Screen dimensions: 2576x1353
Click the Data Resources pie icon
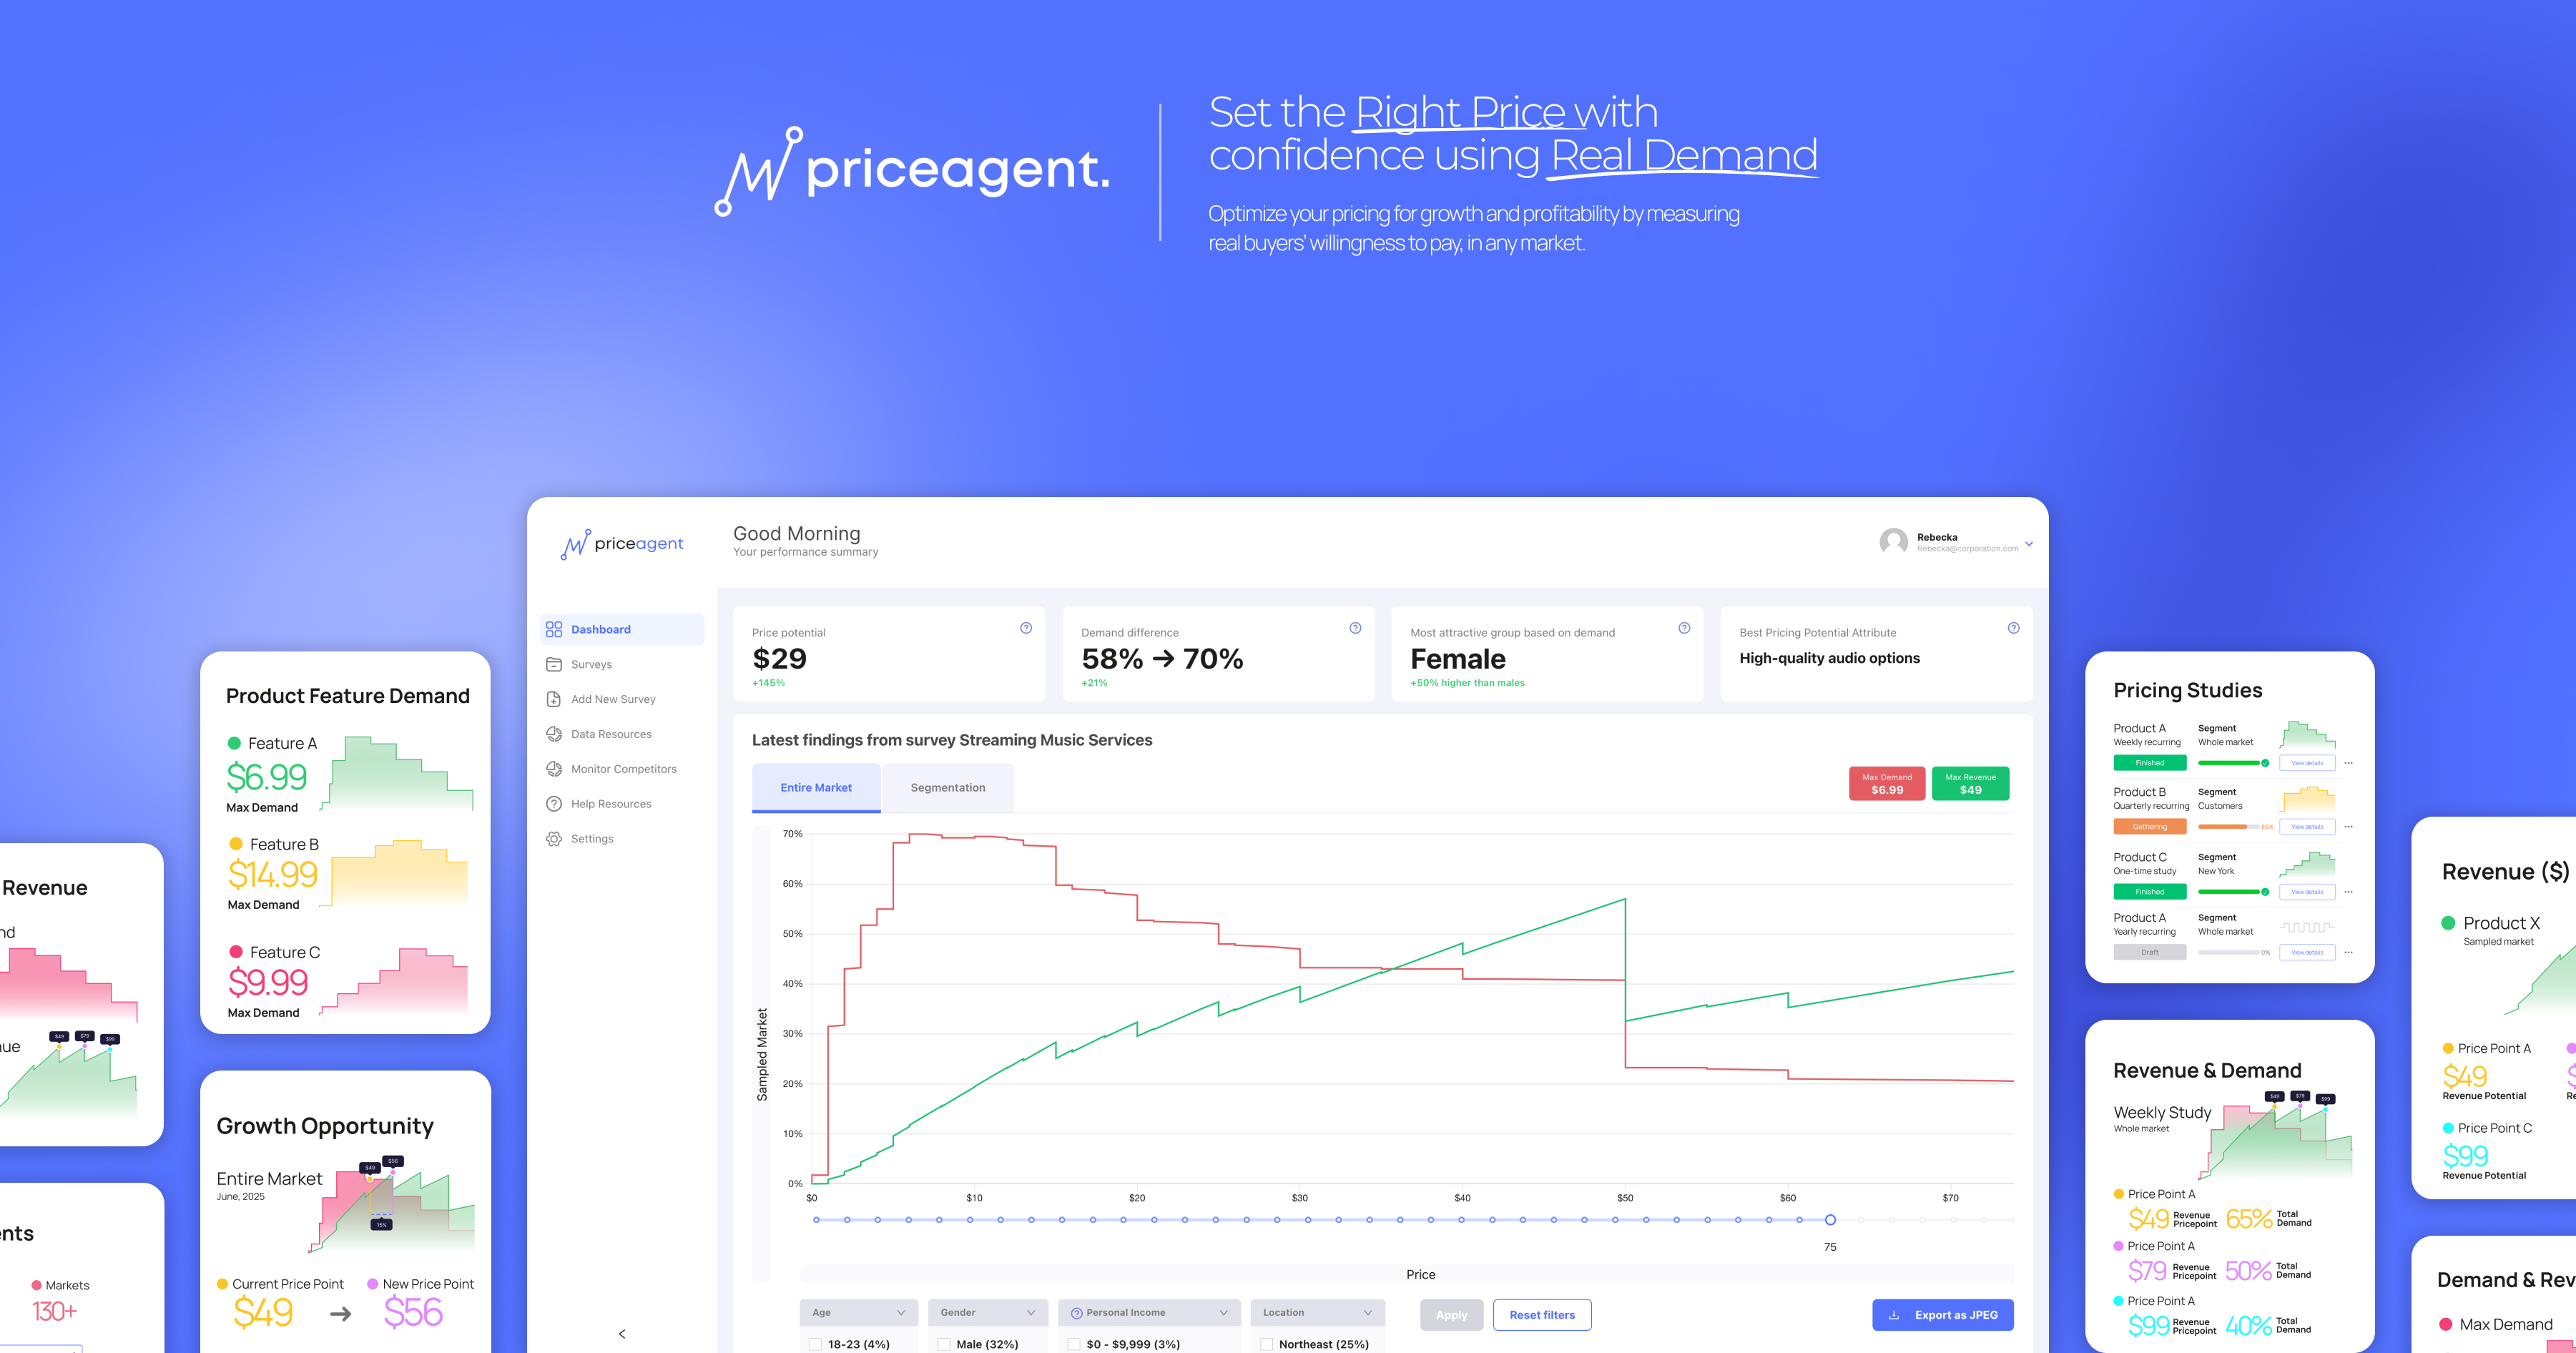coord(554,734)
